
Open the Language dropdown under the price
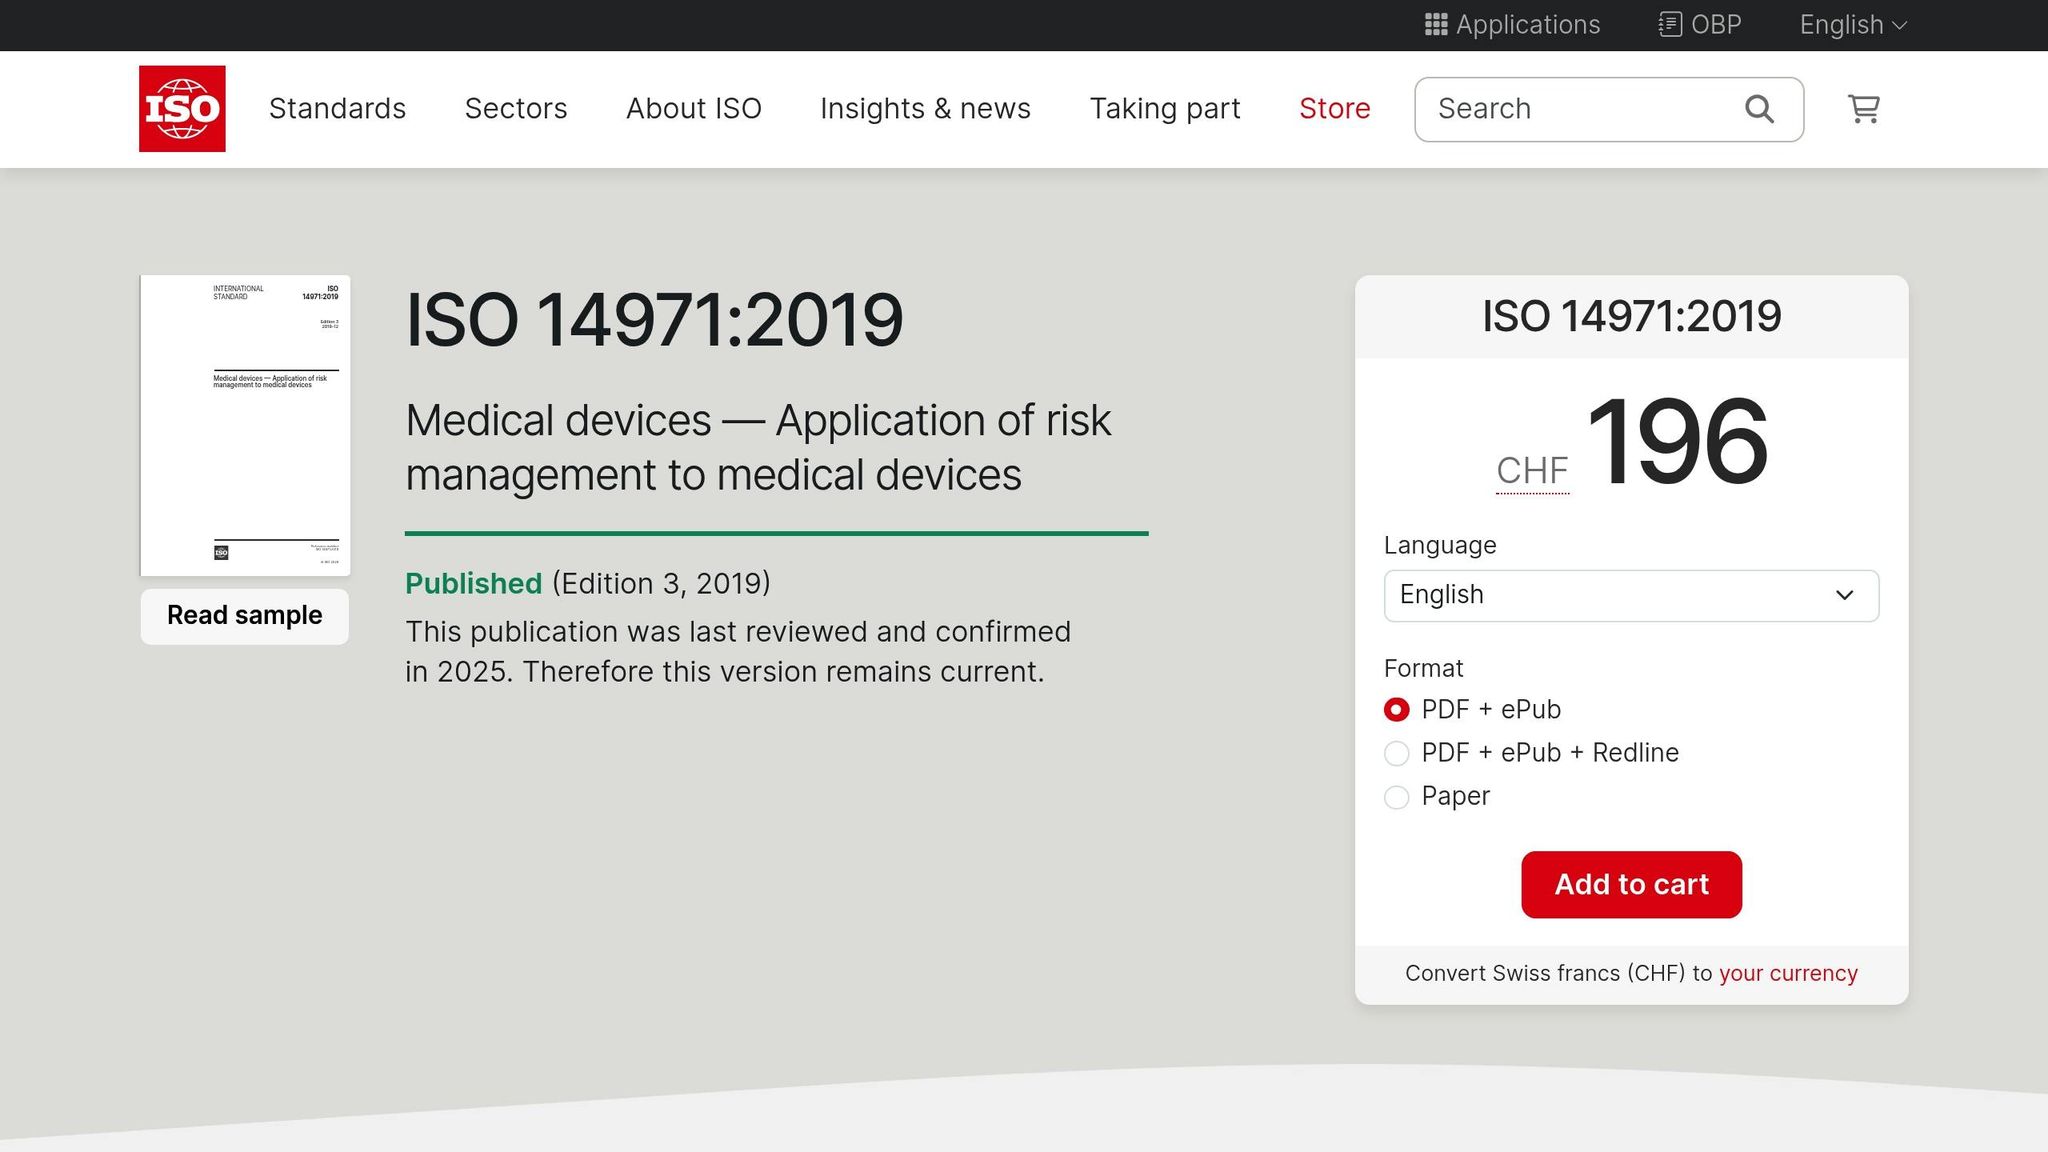click(1631, 595)
